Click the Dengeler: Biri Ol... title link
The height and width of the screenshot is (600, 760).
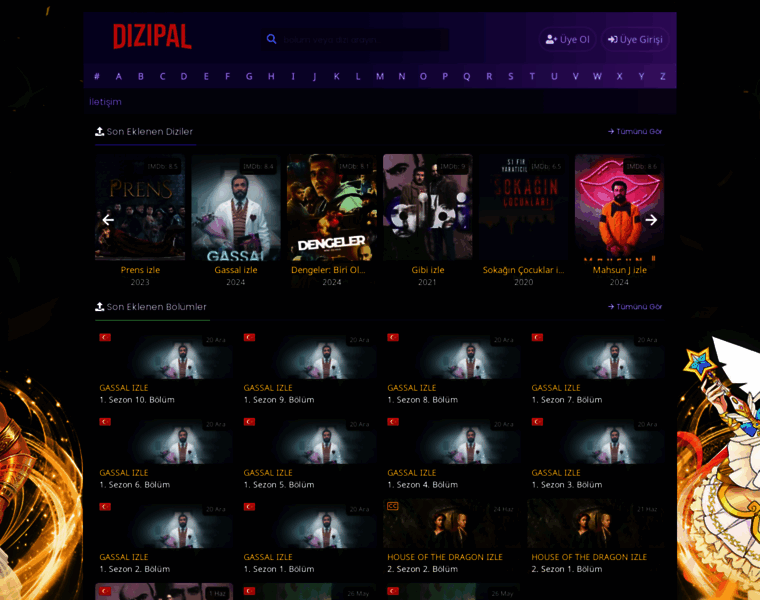point(328,270)
